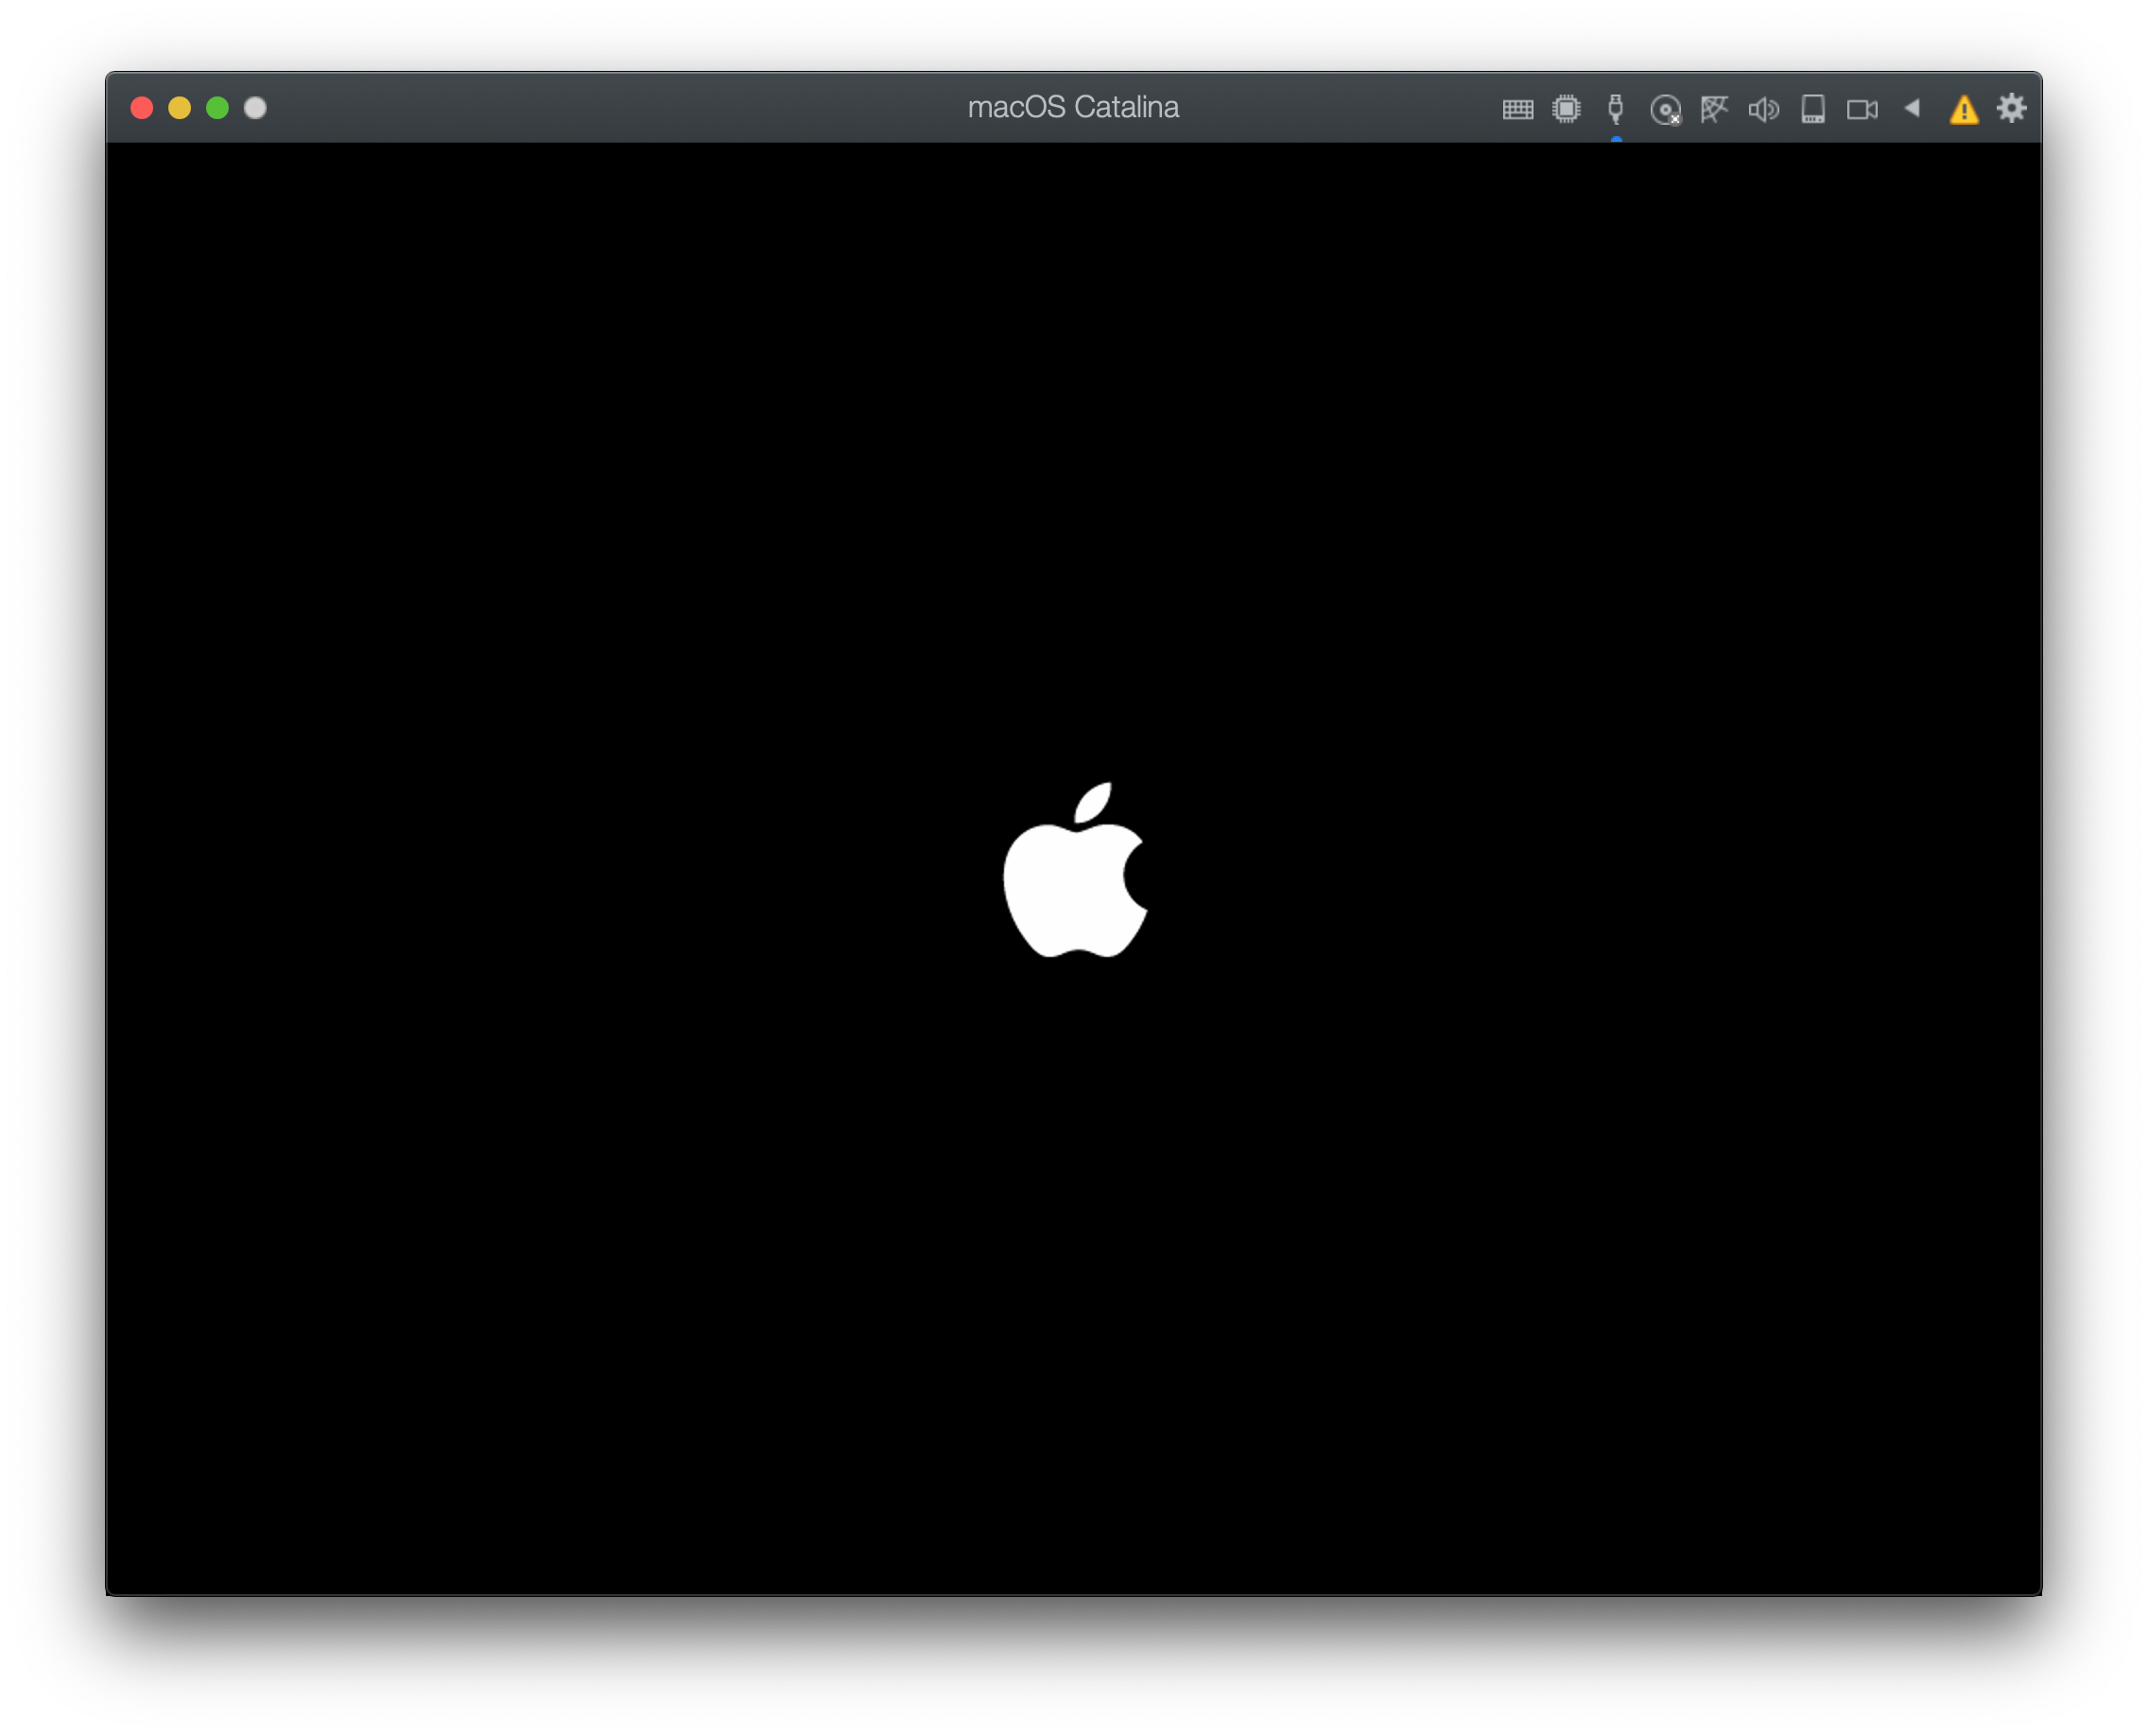Screen dimensions: 2148x1736
Task: Click the black VM display below the logo
Action: [x=1075, y=1250]
